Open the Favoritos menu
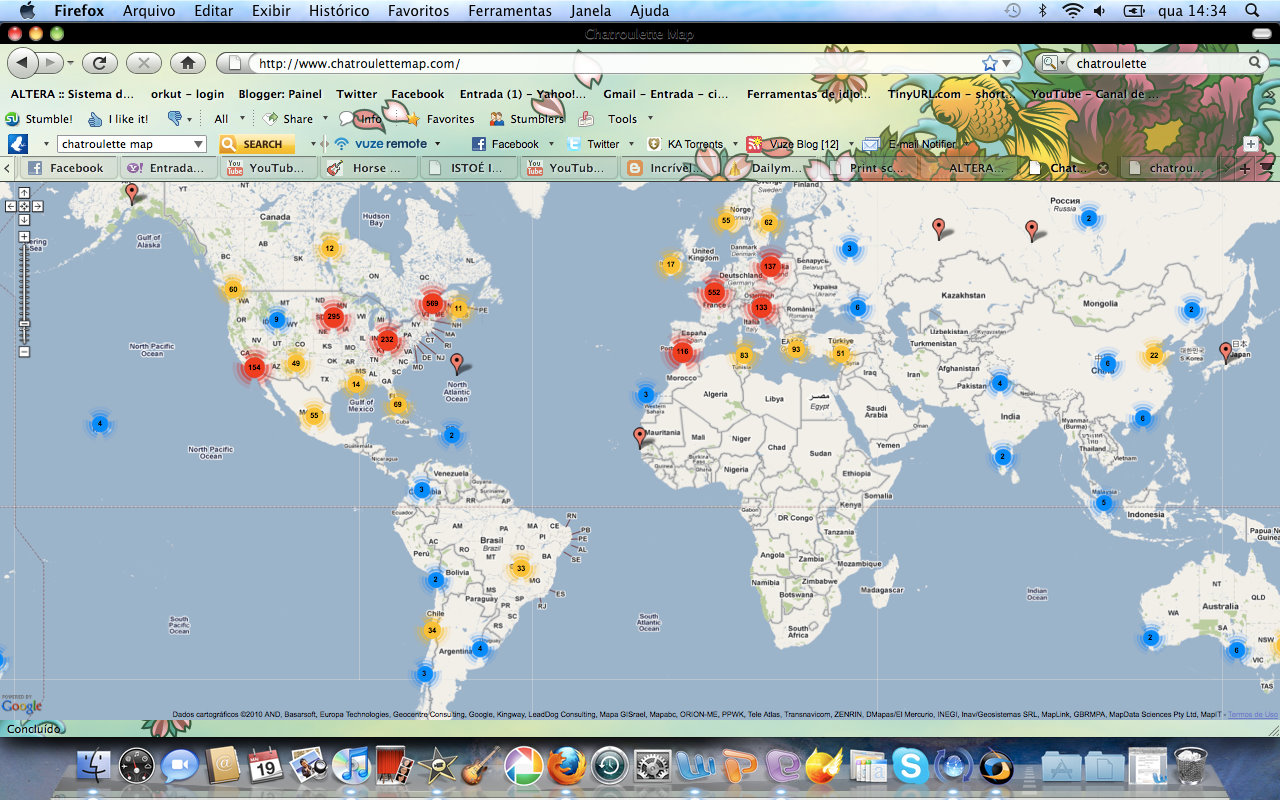The width and height of the screenshot is (1280, 800). pos(418,11)
